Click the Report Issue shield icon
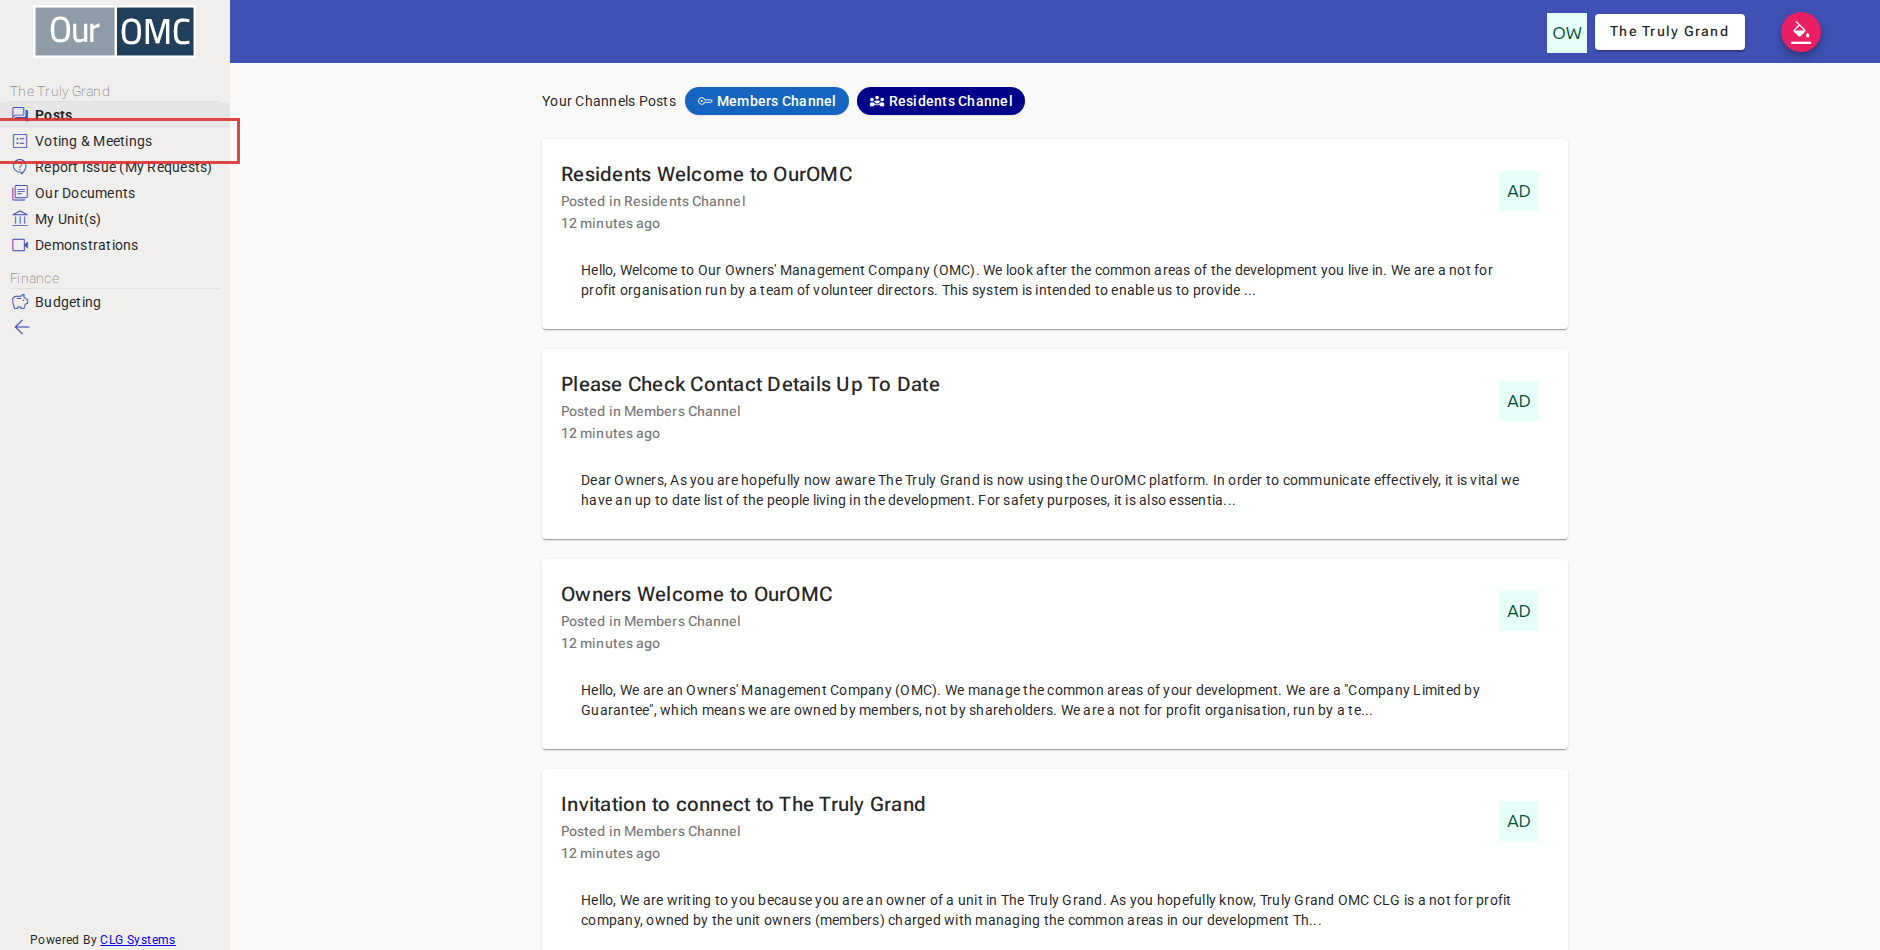 point(20,167)
